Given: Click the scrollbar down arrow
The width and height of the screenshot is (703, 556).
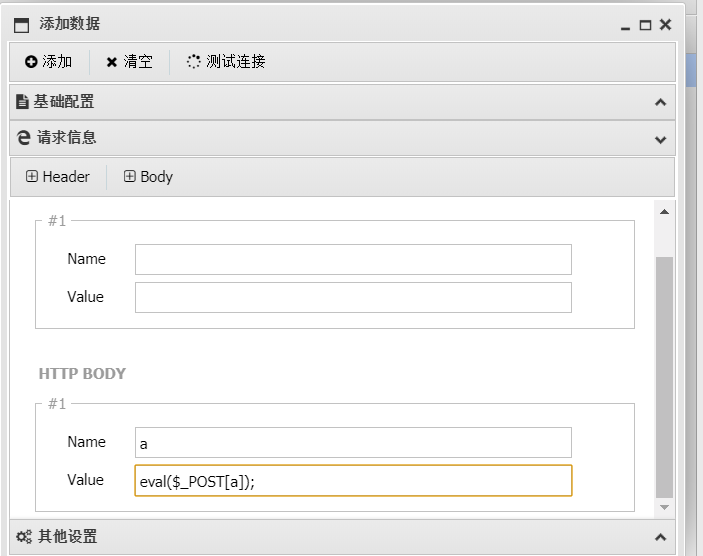Looking at the screenshot, I should 664,507.
